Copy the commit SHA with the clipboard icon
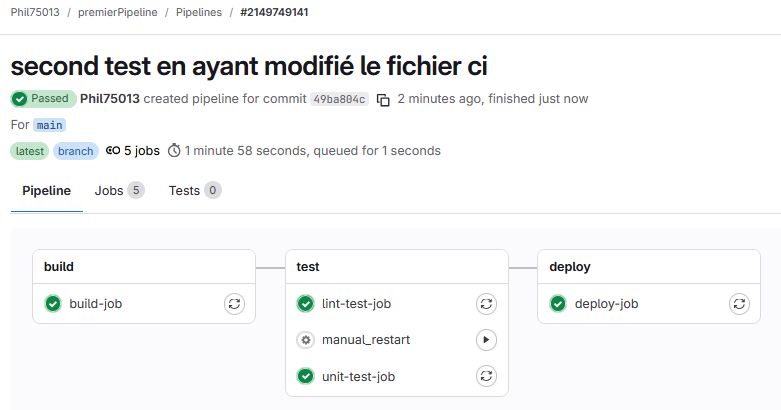The image size is (781, 410). click(x=383, y=100)
